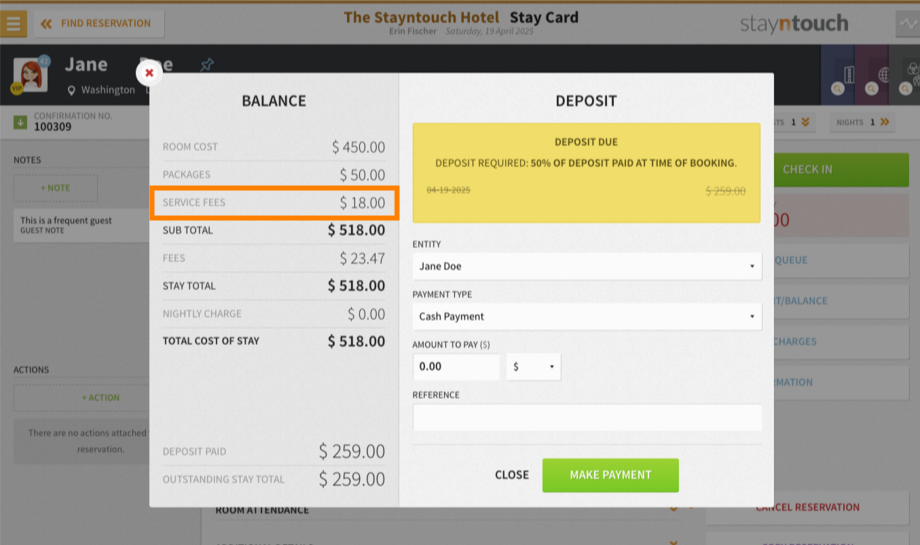Close the balance dialog with red X
This screenshot has width=920, height=545.
pos(149,73)
